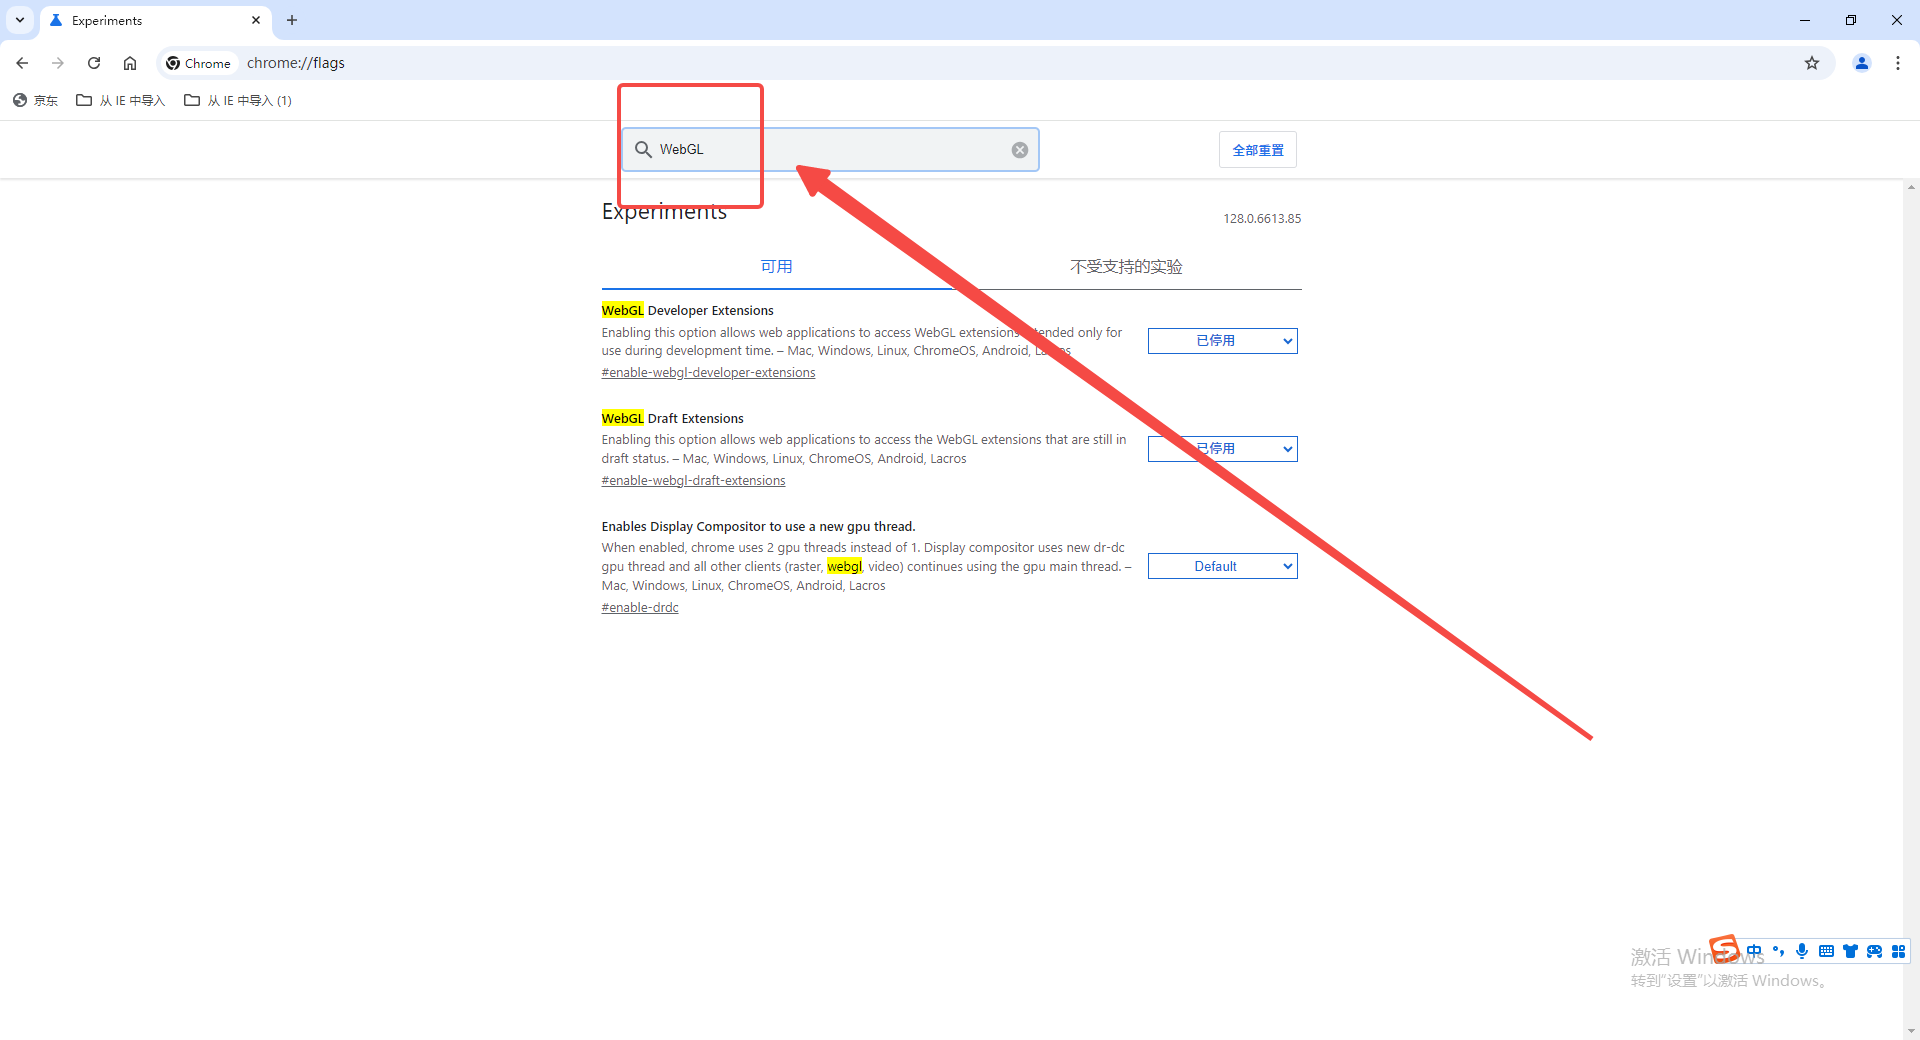Viewport: 1920px width, 1040px height.
Task: Close the Experiments tab
Action: click(256, 20)
